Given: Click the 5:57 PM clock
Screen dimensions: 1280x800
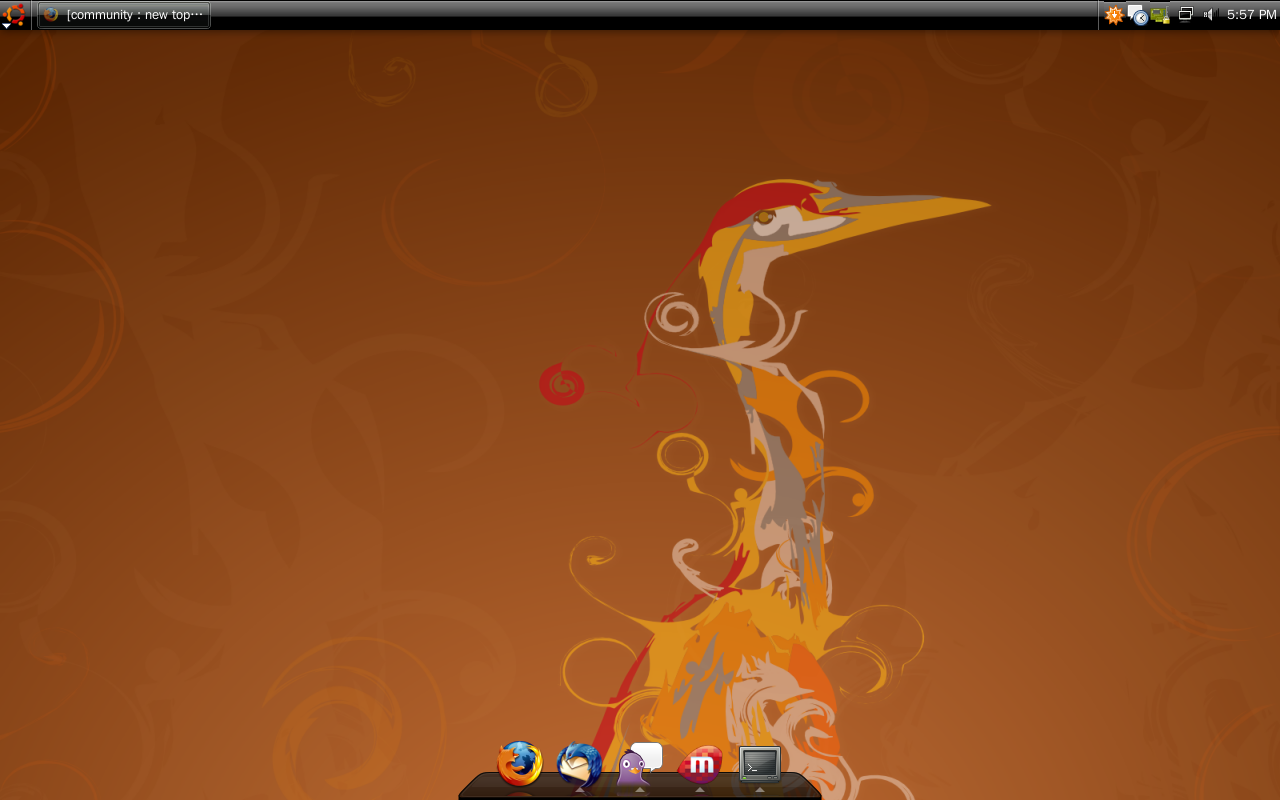Looking at the screenshot, I should click(x=1251, y=15).
